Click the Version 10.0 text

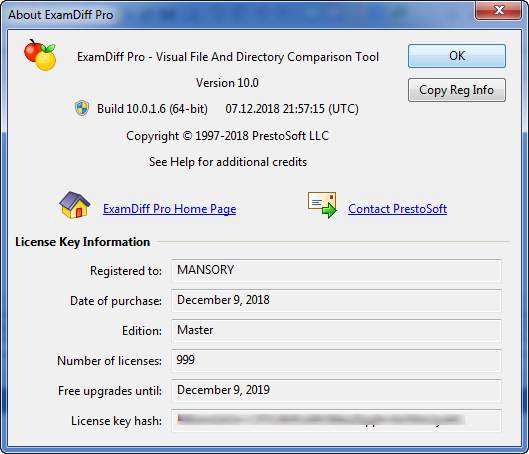coord(227,83)
